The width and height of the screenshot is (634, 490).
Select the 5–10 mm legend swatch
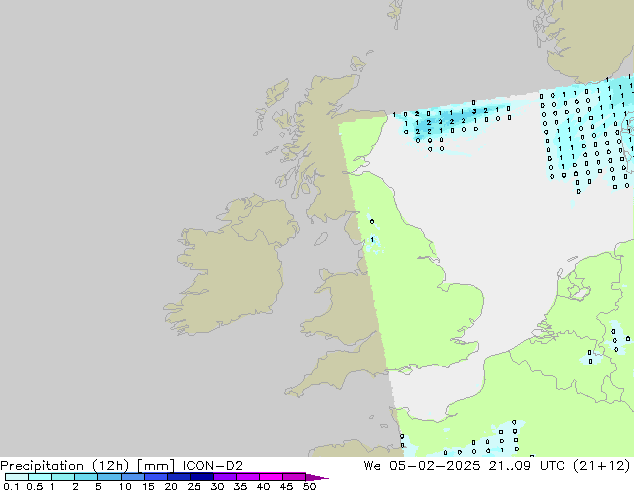click(x=110, y=477)
